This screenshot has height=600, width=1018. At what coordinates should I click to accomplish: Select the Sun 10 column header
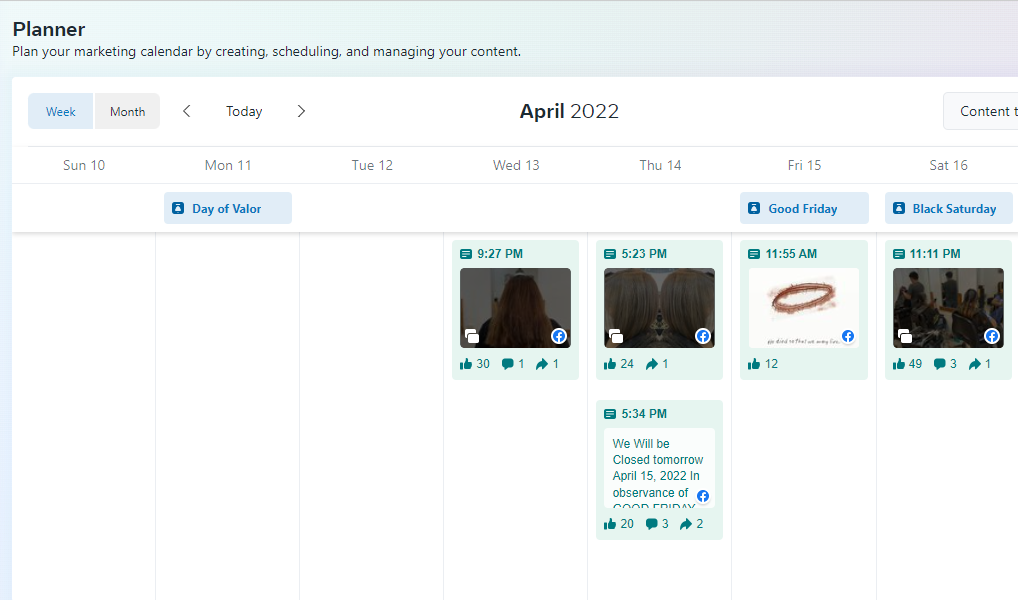(x=84, y=165)
